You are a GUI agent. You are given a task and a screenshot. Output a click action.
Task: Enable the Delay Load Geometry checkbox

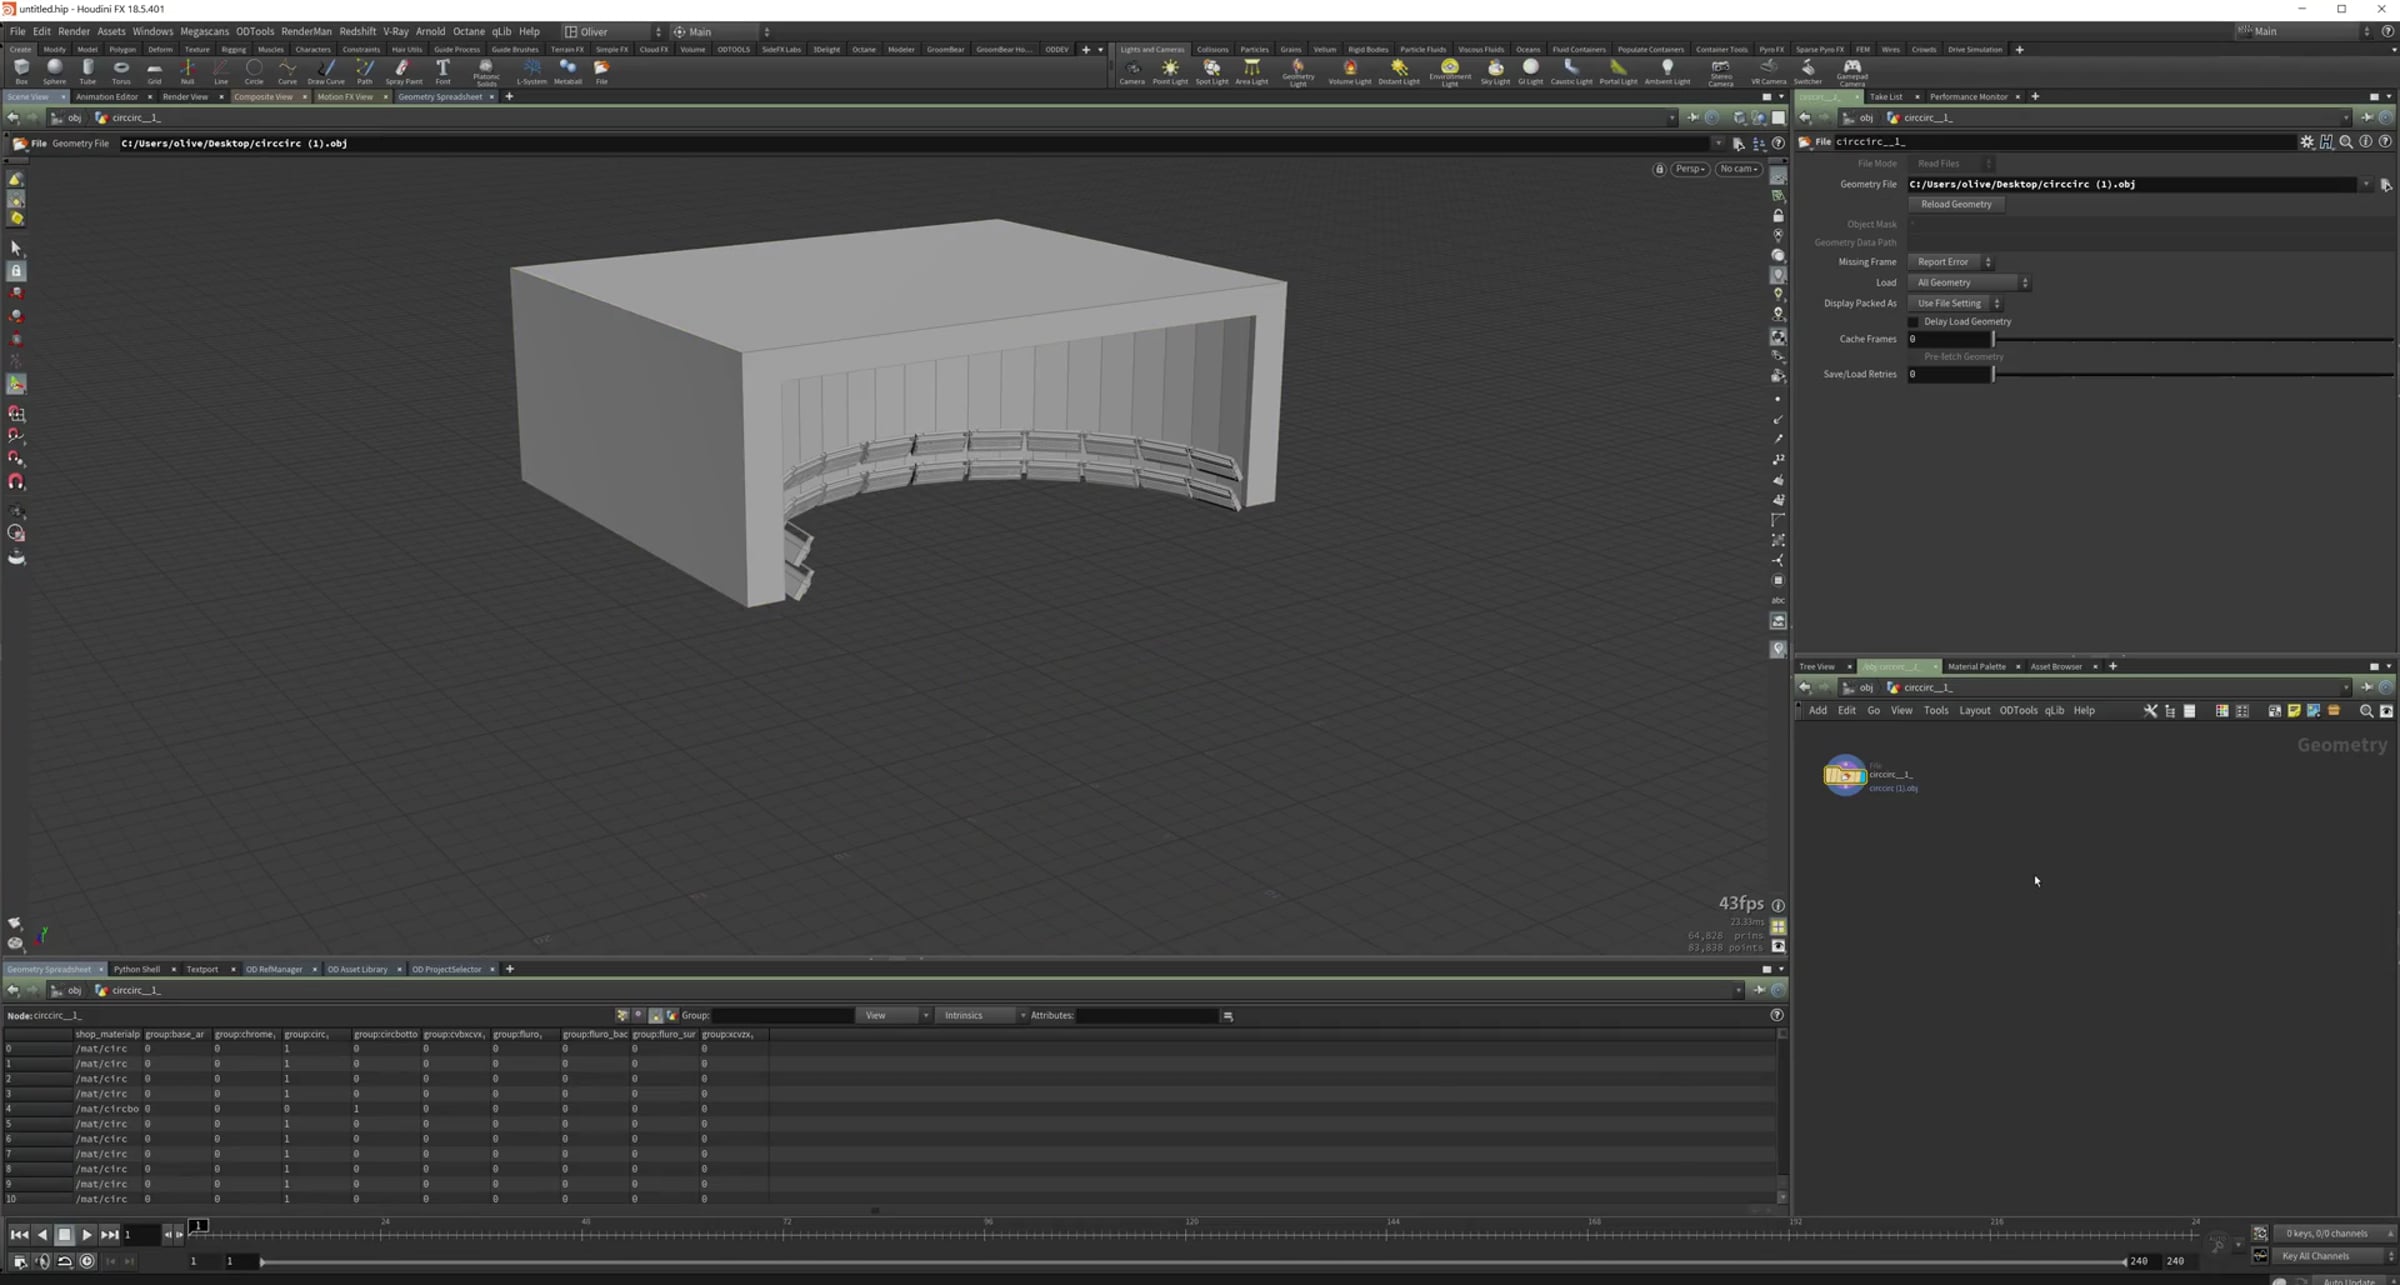coord(1914,322)
